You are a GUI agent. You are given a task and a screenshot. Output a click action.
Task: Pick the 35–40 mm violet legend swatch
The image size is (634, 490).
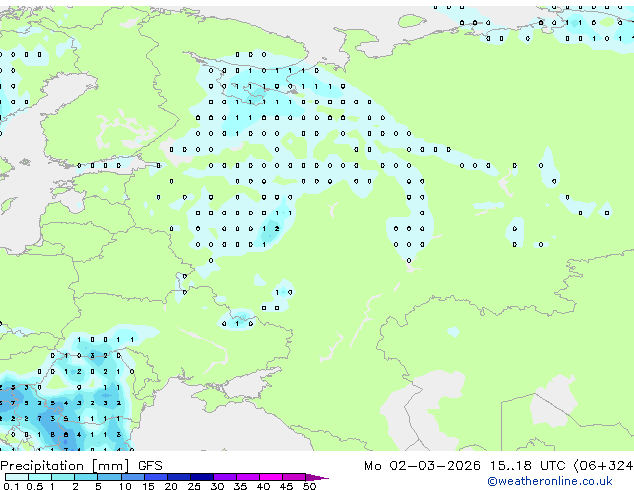click(248, 477)
